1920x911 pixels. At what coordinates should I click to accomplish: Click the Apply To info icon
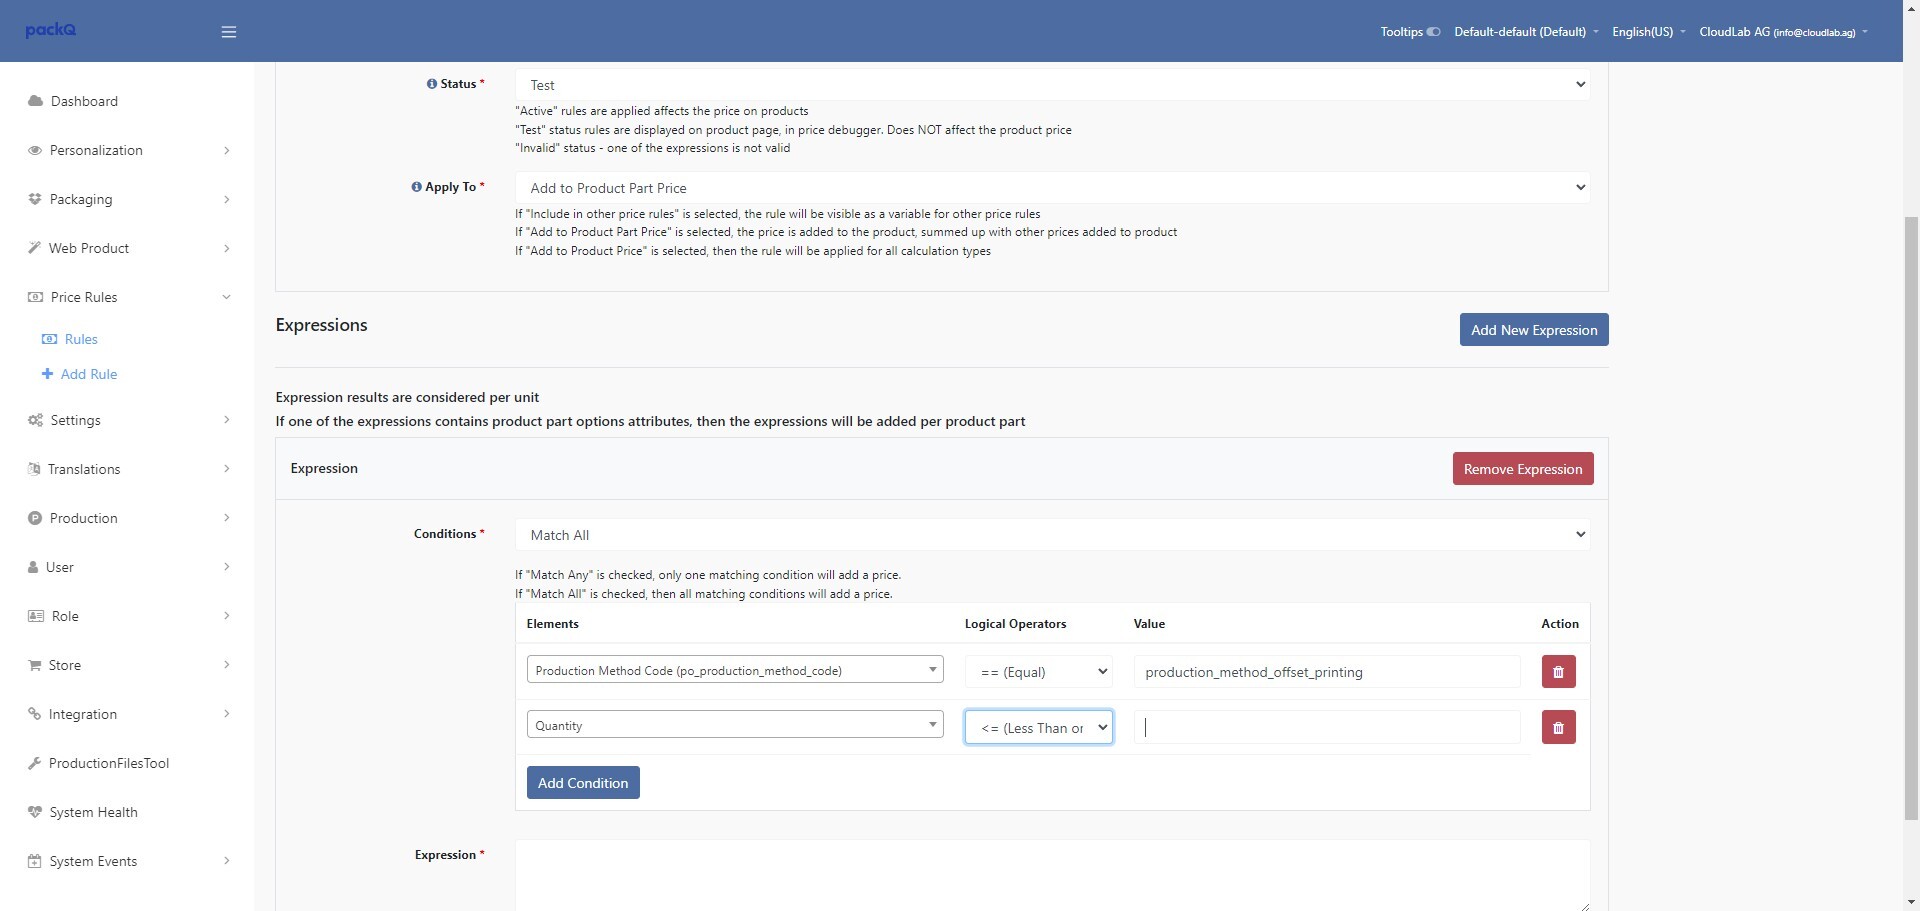click(x=417, y=187)
